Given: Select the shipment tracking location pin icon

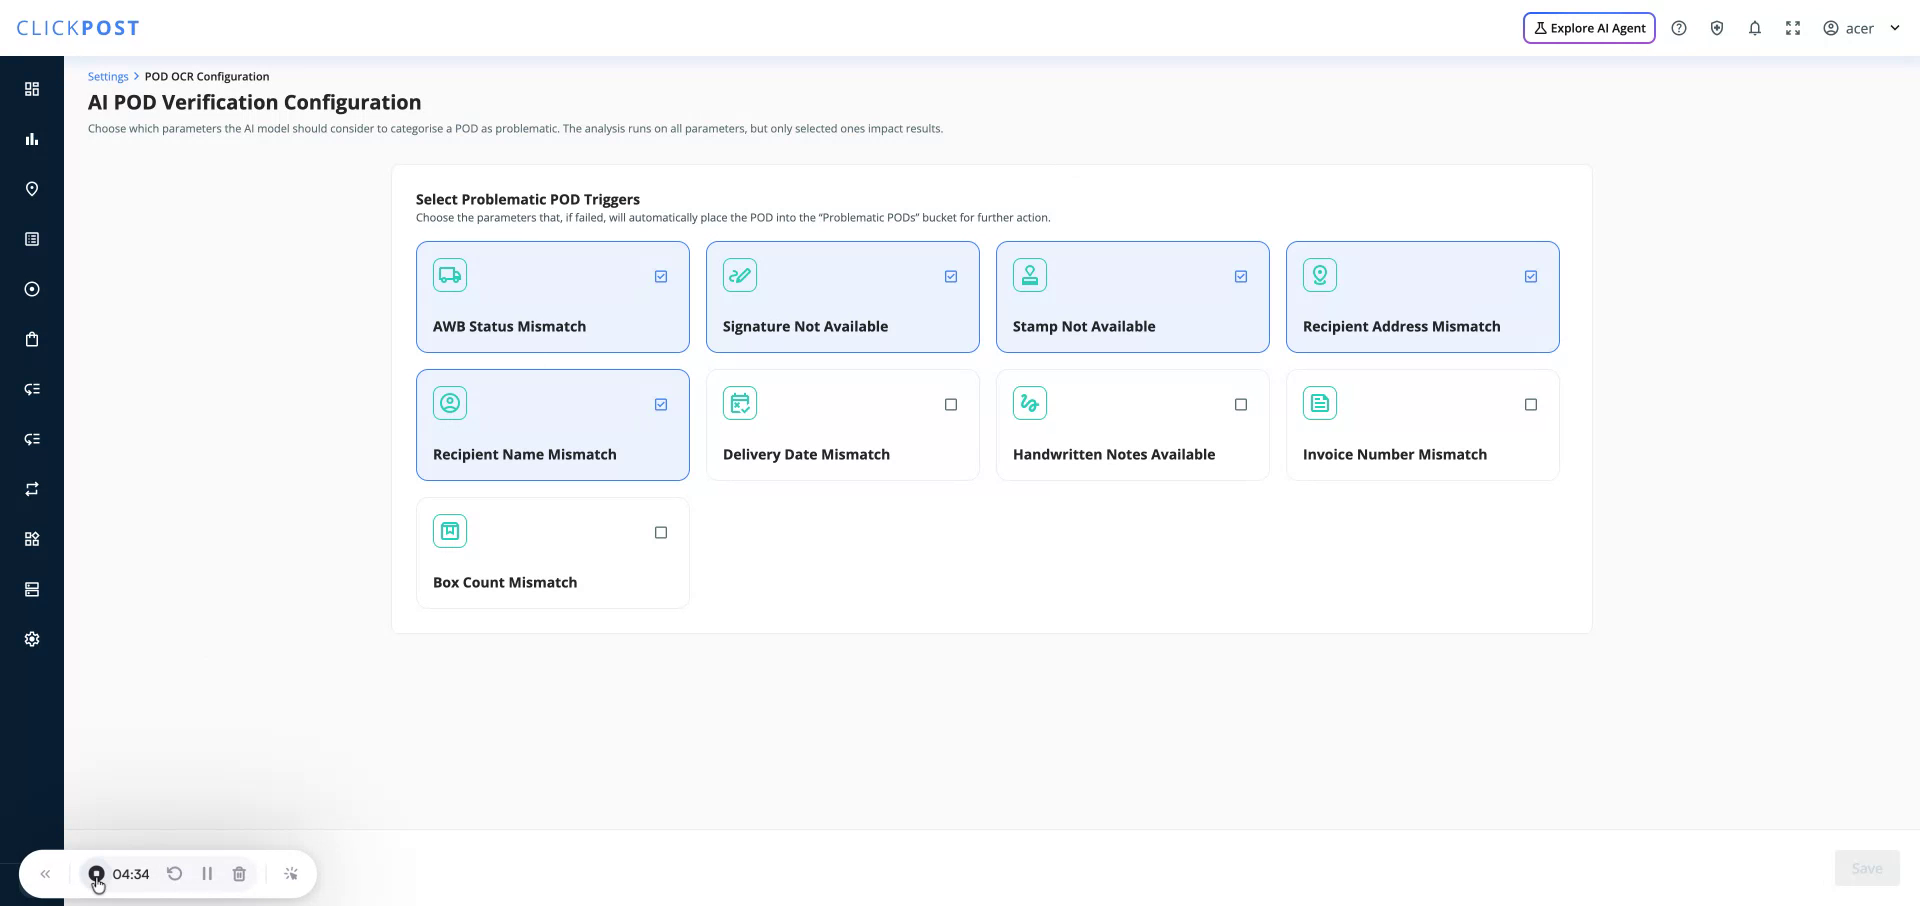Looking at the screenshot, I should tap(32, 189).
